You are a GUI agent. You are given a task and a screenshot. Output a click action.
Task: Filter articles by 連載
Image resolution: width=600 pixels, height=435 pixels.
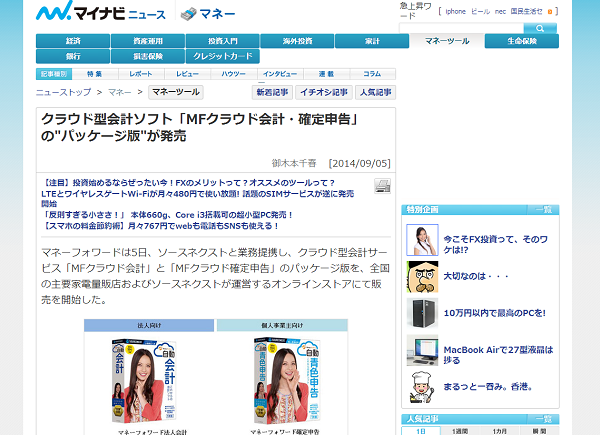(x=326, y=74)
